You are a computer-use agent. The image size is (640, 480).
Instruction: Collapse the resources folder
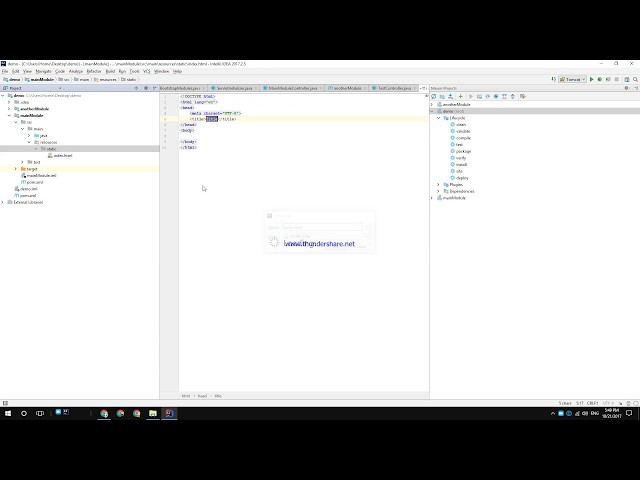tap(29, 142)
